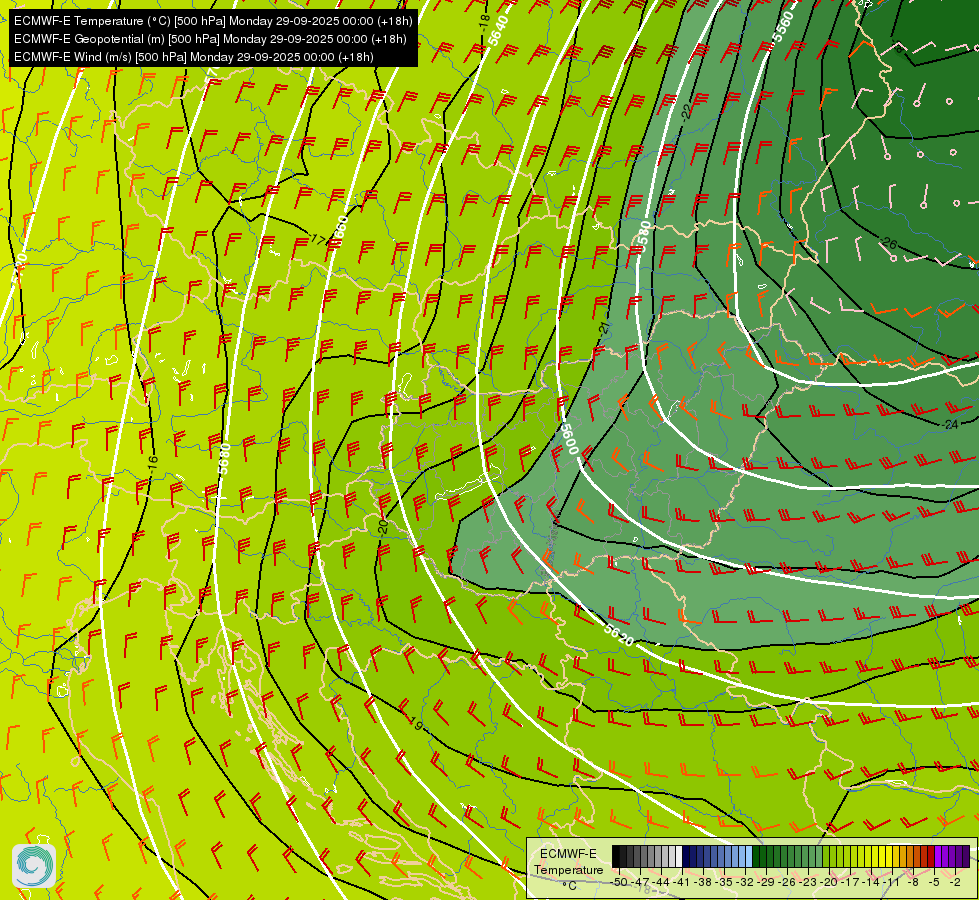The width and height of the screenshot is (979, 900).
Task: Click the -21 isotherm label
Action: (x=604, y=329)
